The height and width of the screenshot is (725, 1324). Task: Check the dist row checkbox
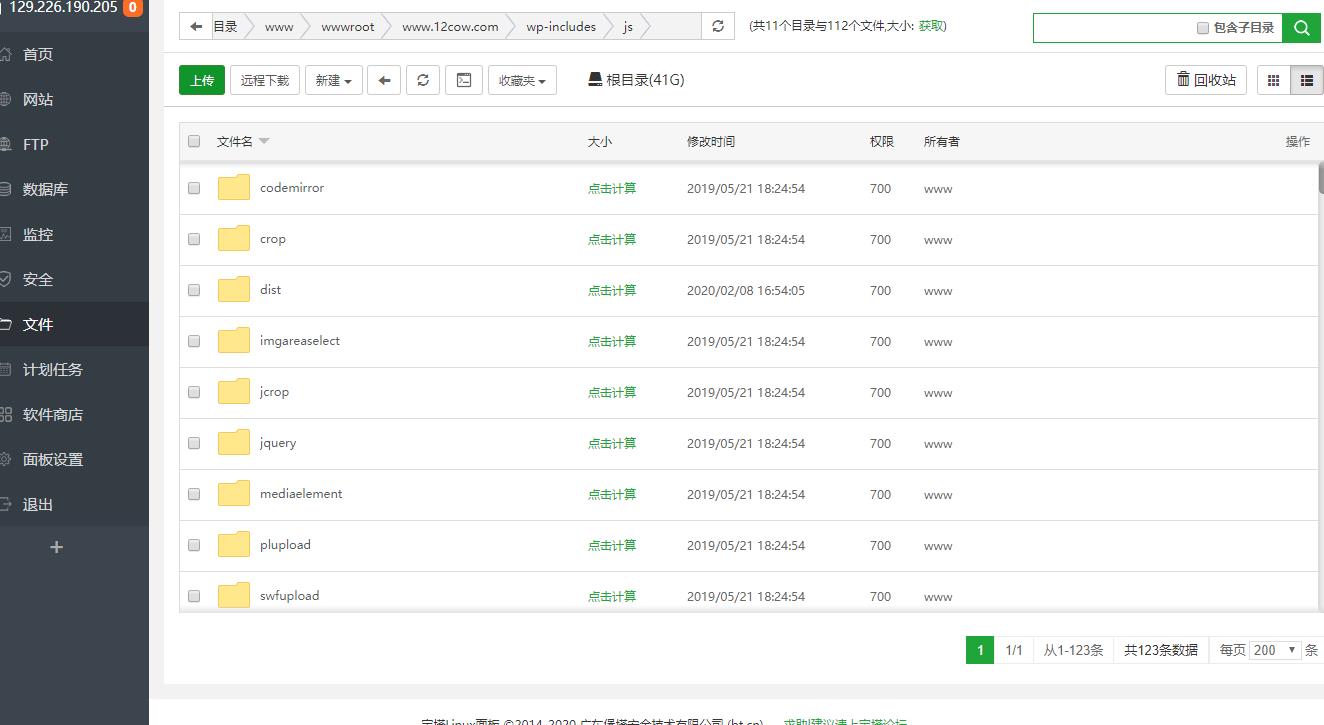coord(194,290)
